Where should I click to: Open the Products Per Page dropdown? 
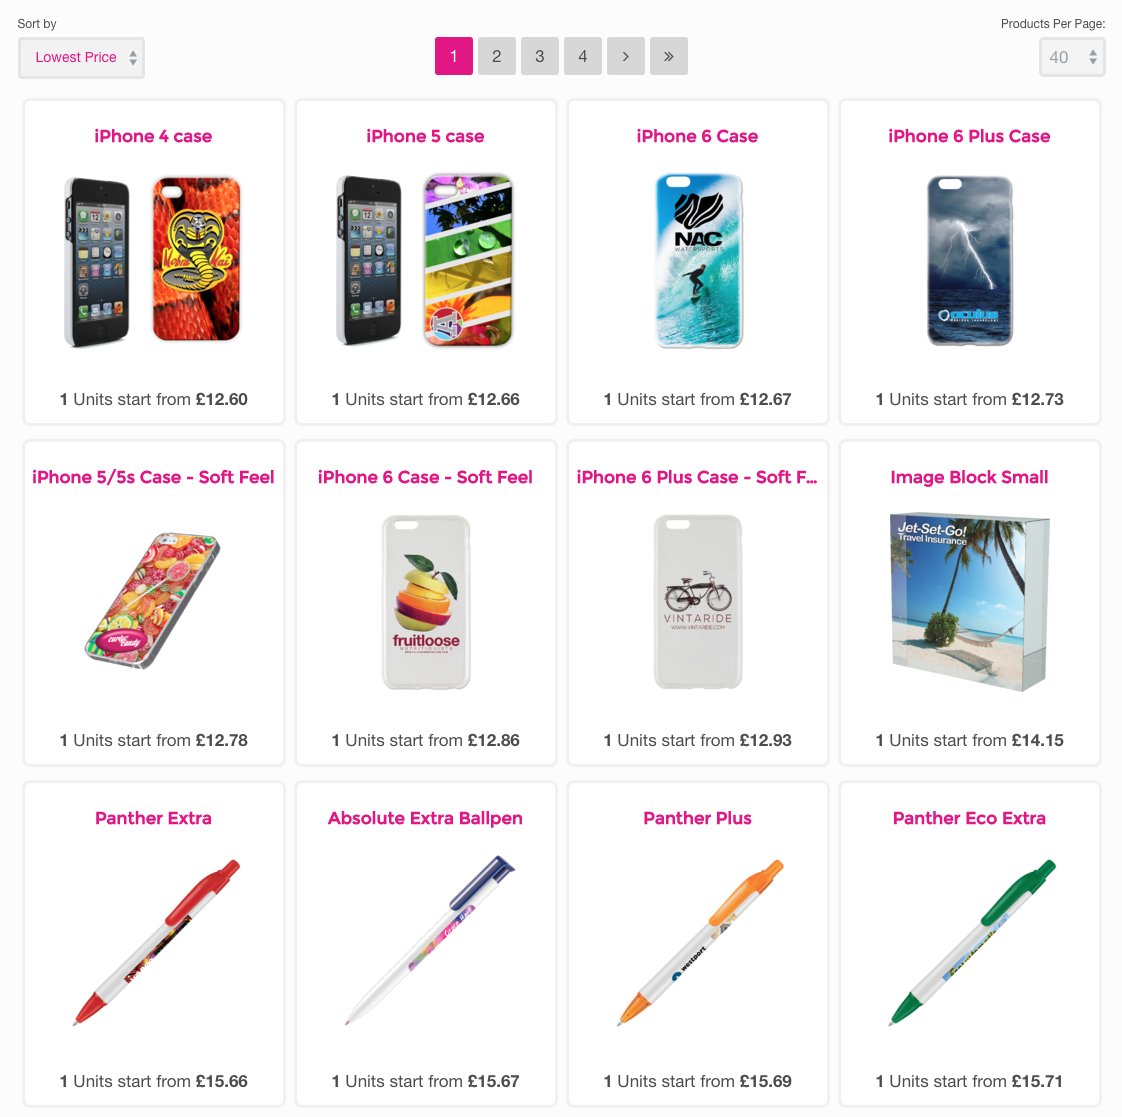click(1072, 57)
